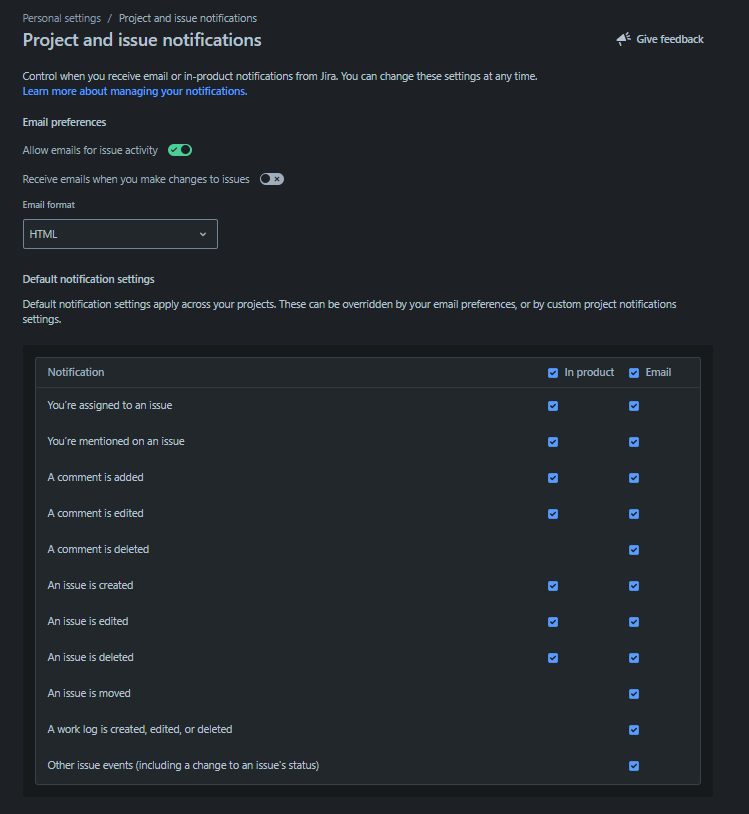The width and height of the screenshot is (749, 814).
Task: Open Personal settings breadcrumb
Action: tap(61, 18)
